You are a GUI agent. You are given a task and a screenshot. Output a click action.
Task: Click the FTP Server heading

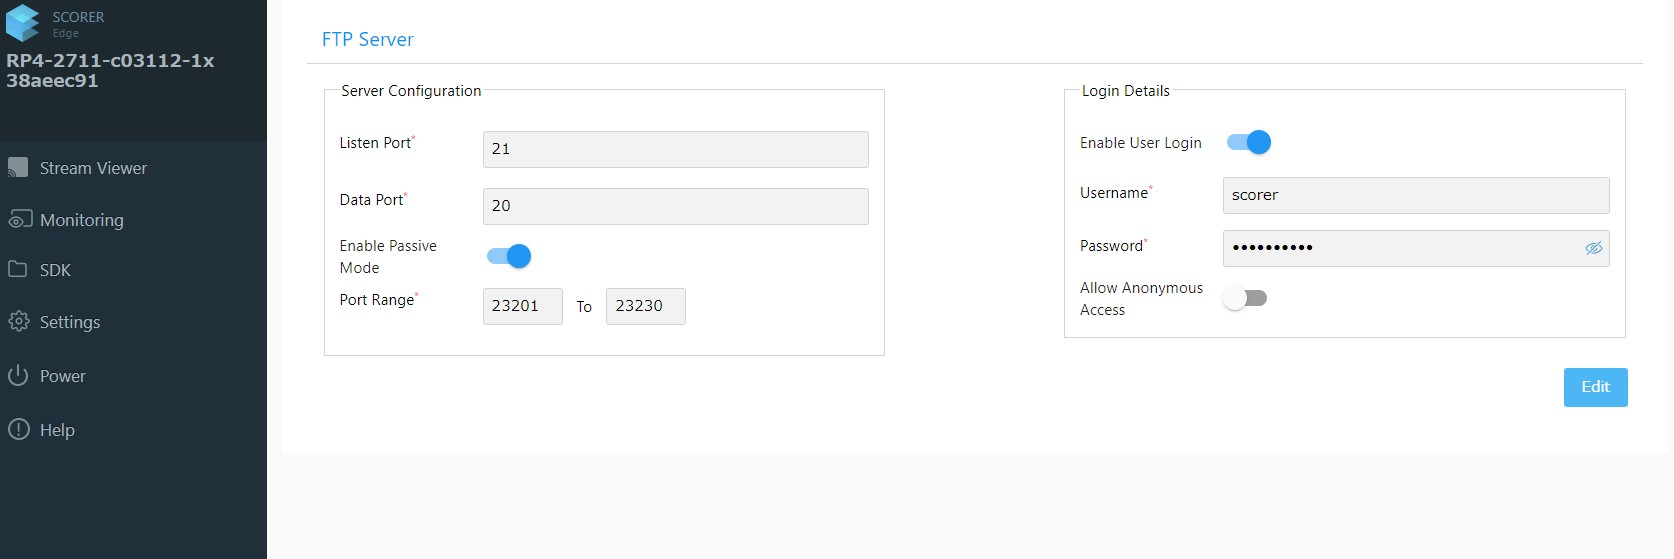367,39
